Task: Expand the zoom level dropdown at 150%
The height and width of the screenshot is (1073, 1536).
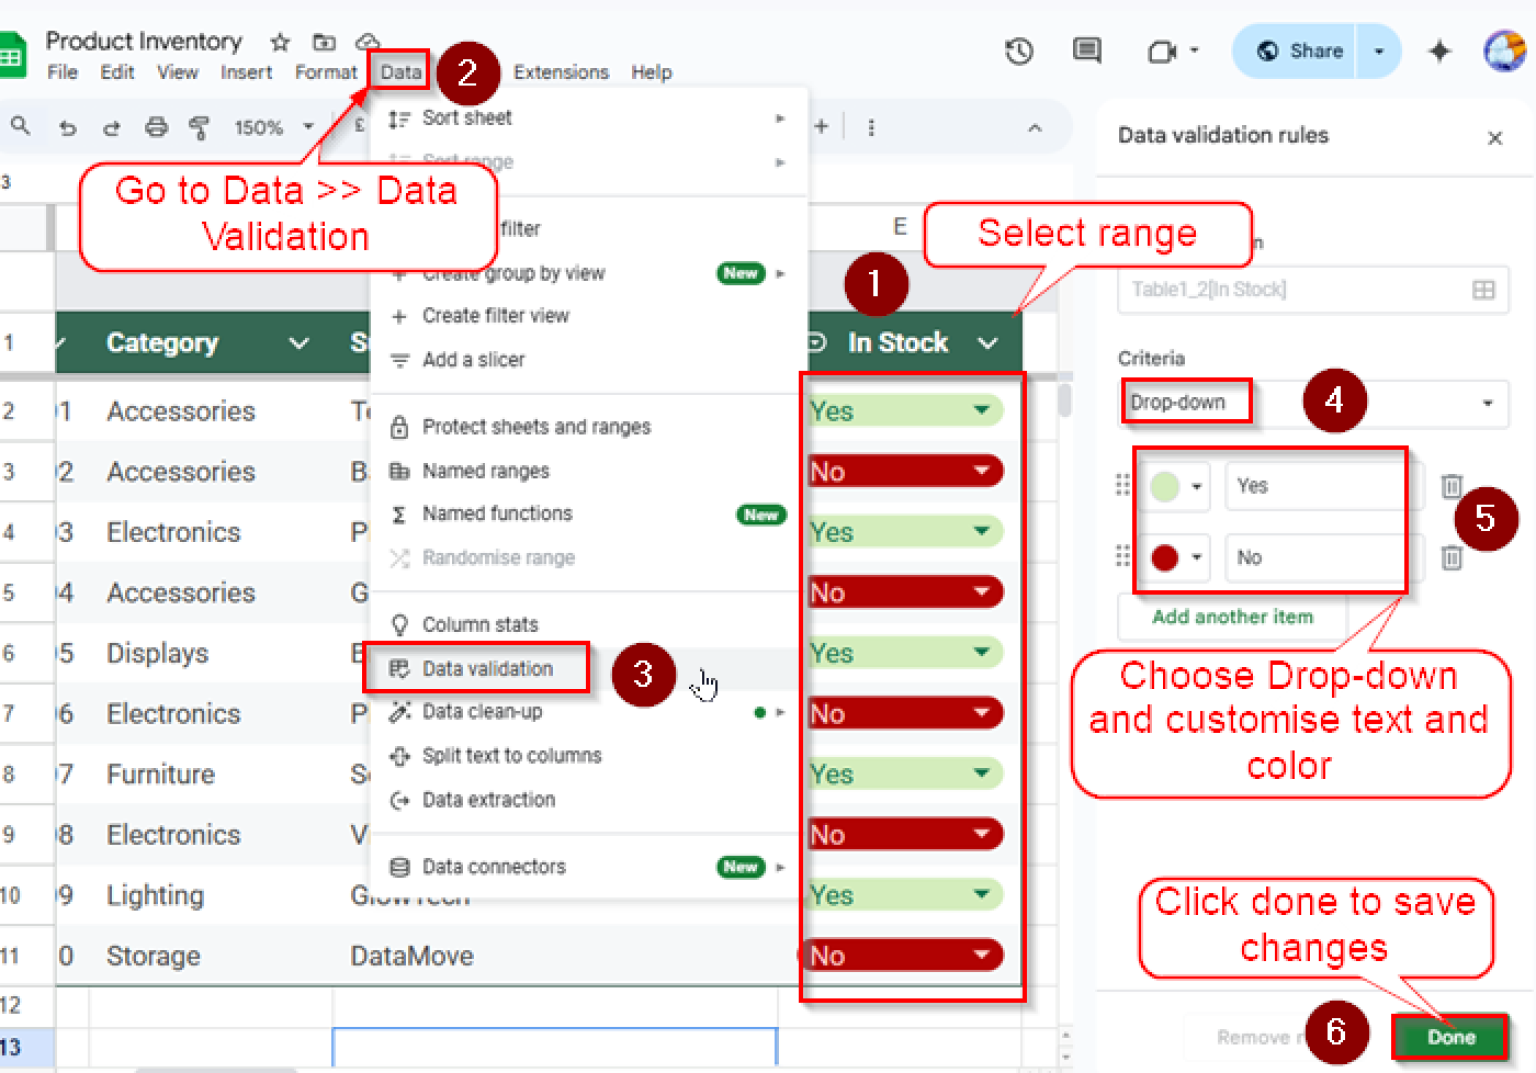Action: 307,127
